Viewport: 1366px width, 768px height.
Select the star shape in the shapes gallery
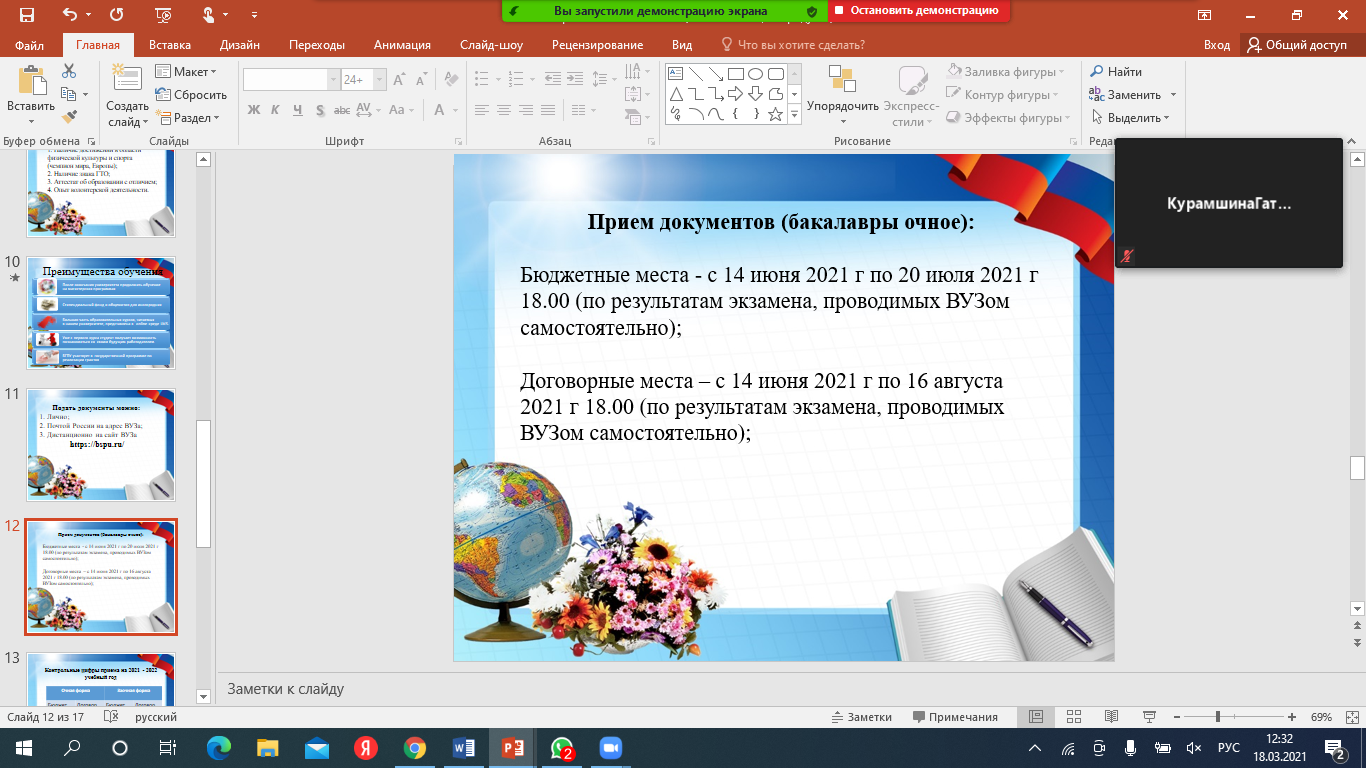click(x=775, y=115)
